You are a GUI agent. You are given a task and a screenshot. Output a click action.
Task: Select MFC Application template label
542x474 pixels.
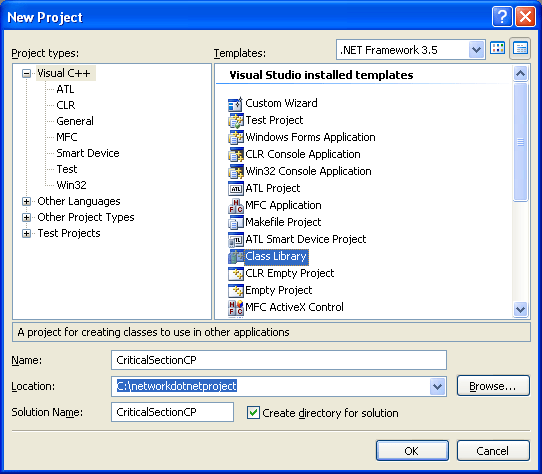[283, 205]
